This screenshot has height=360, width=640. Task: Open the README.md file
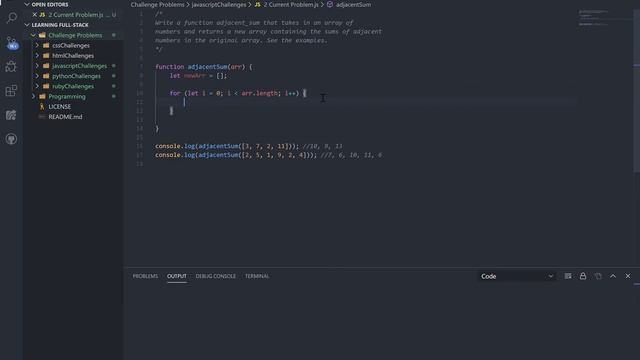(x=65, y=117)
